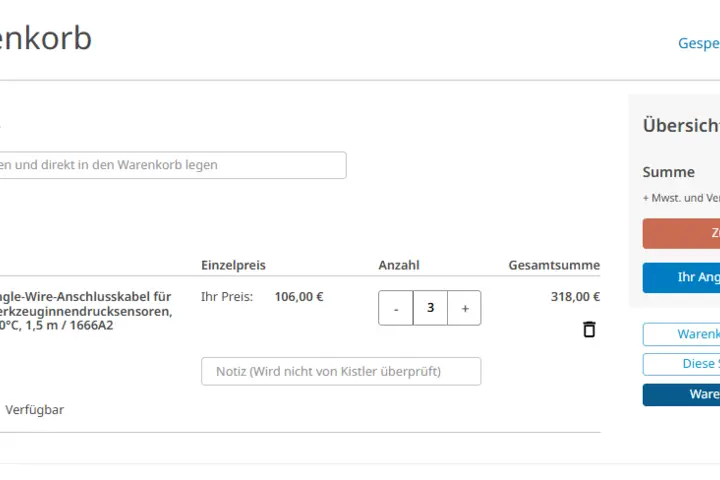Click the blue Ihr Ang... button
This screenshot has height=480, width=720.
(681, 277)
